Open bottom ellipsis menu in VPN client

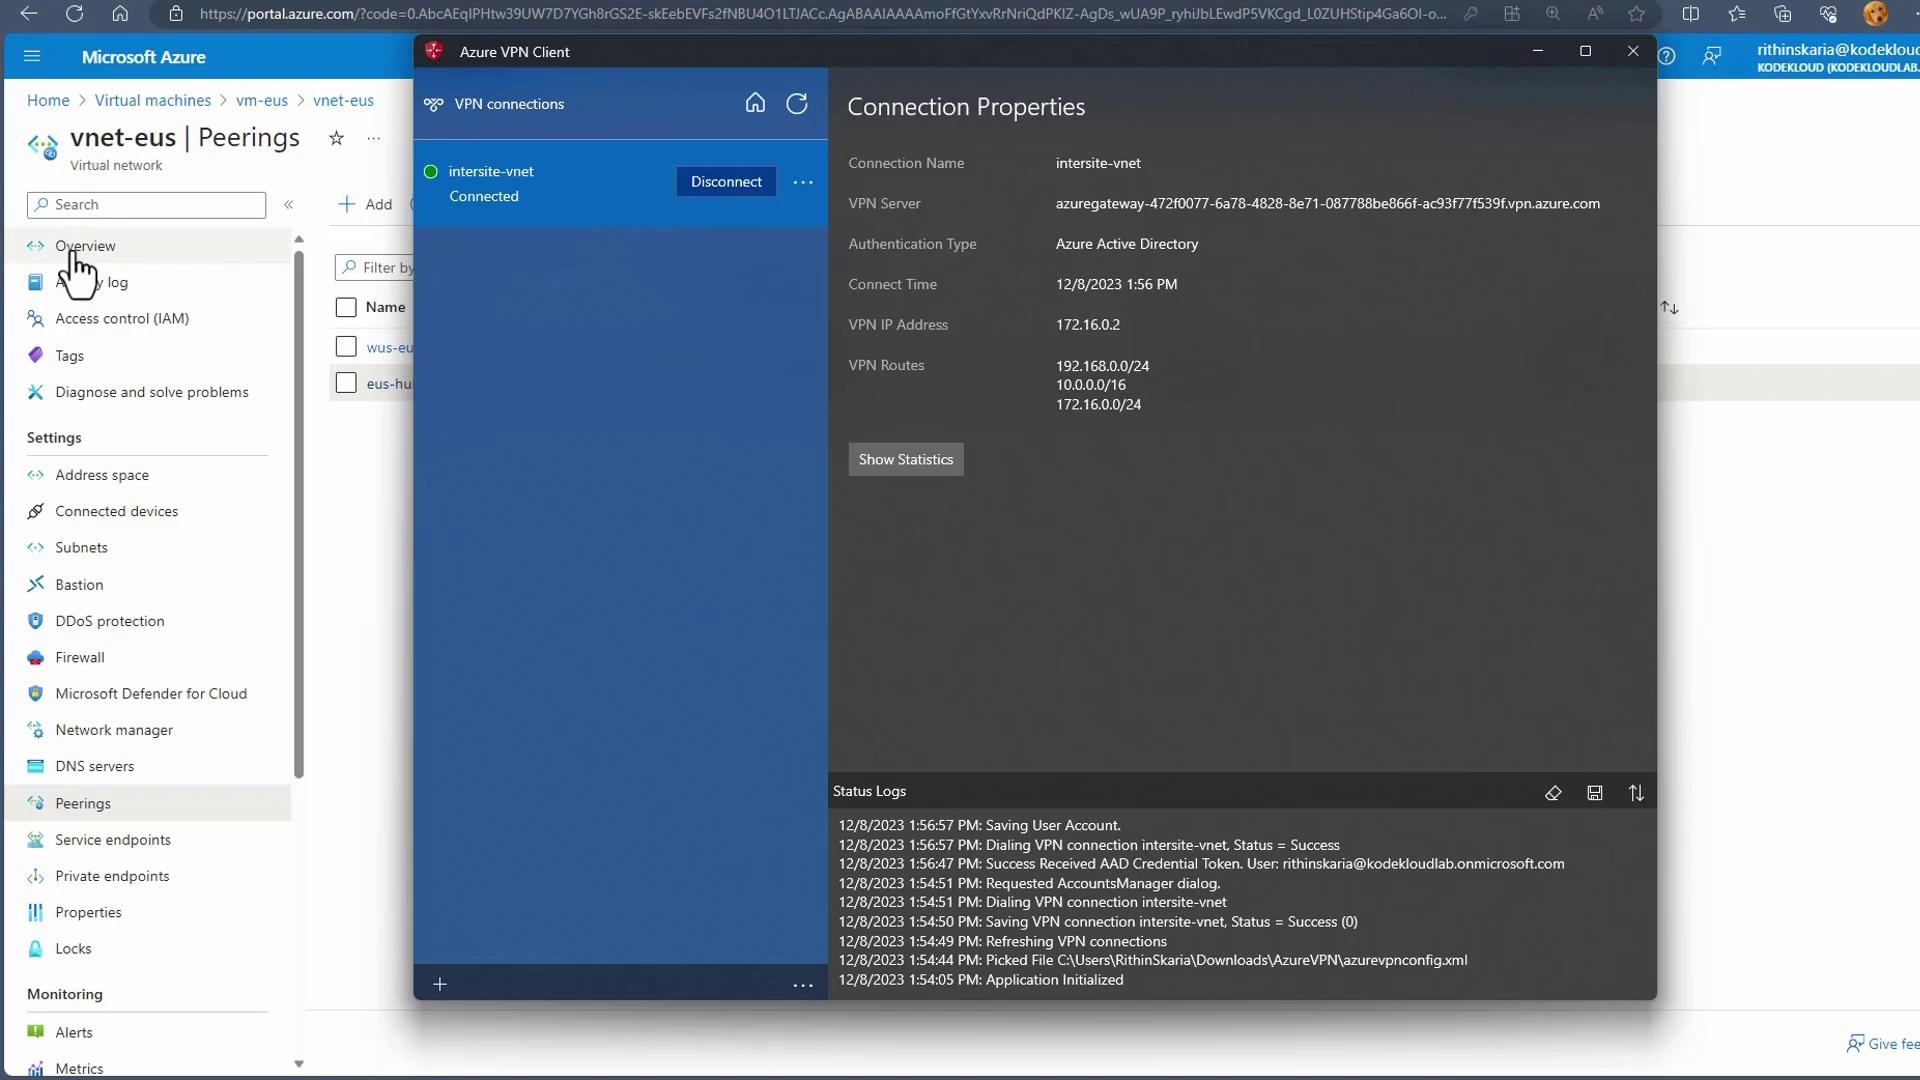click(803, 985)
